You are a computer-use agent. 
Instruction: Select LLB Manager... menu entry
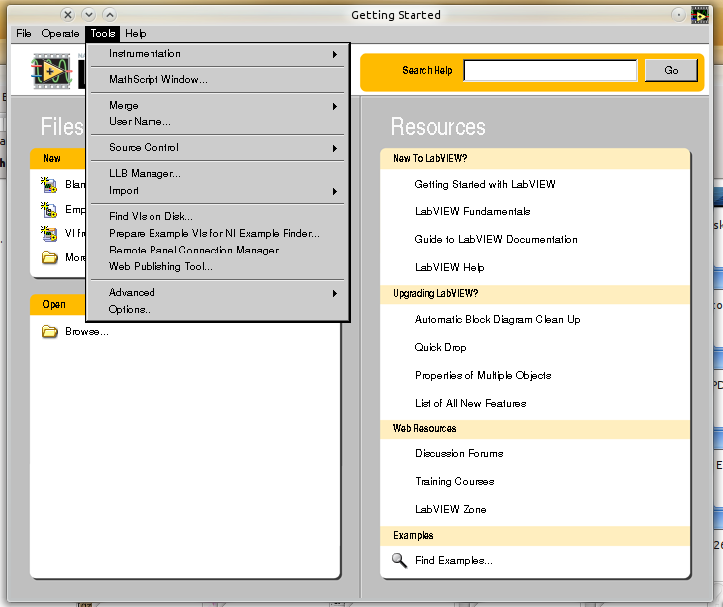pyautogui.click(x=217, y=173)
